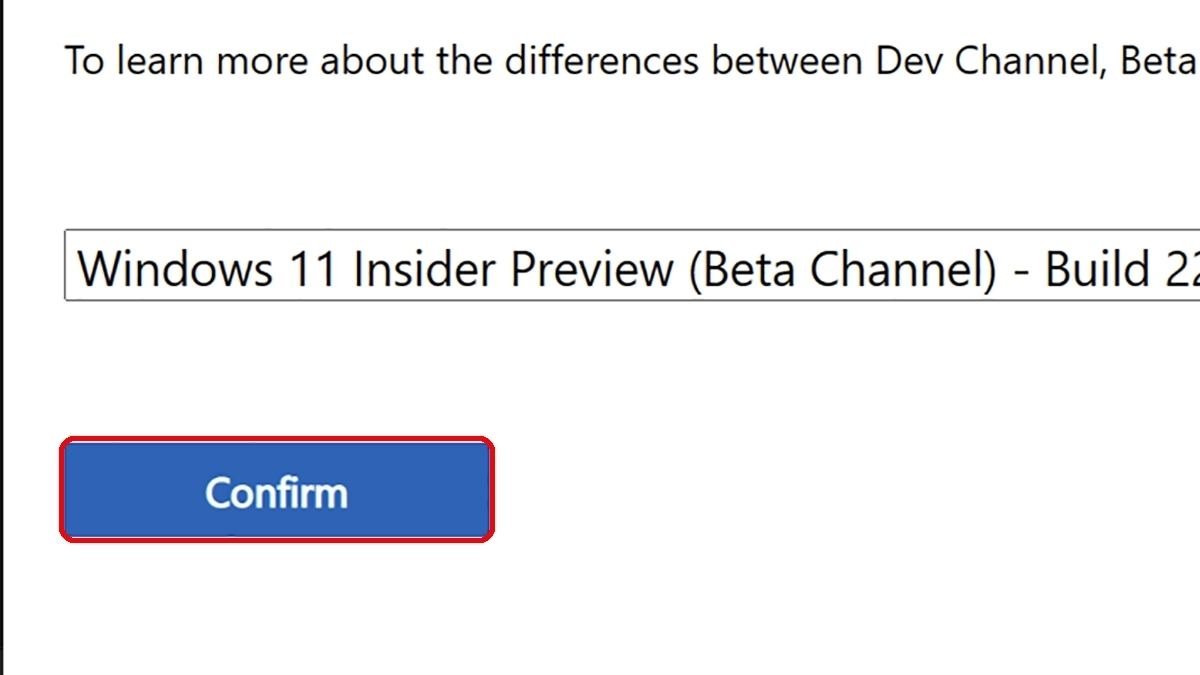Choose the Beta Channel build select box
This screenshot has height=675, width=1200.
point(632,266)
